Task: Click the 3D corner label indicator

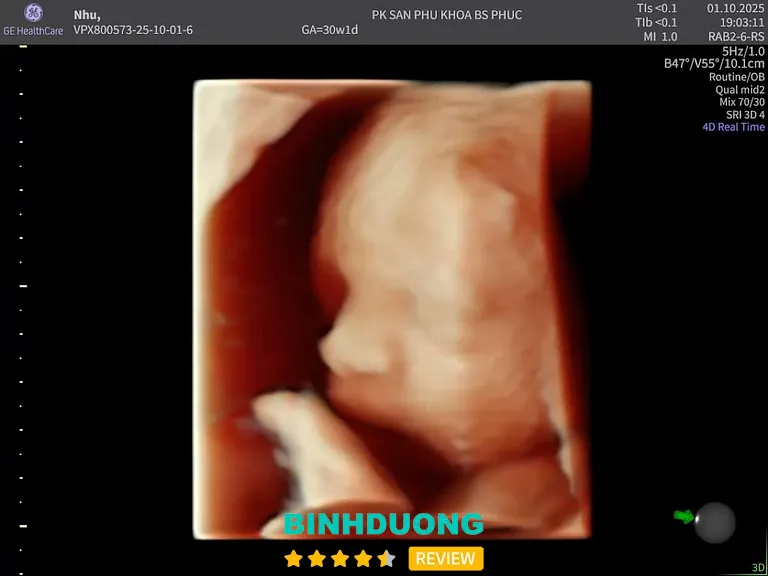Action: point(758,567)
